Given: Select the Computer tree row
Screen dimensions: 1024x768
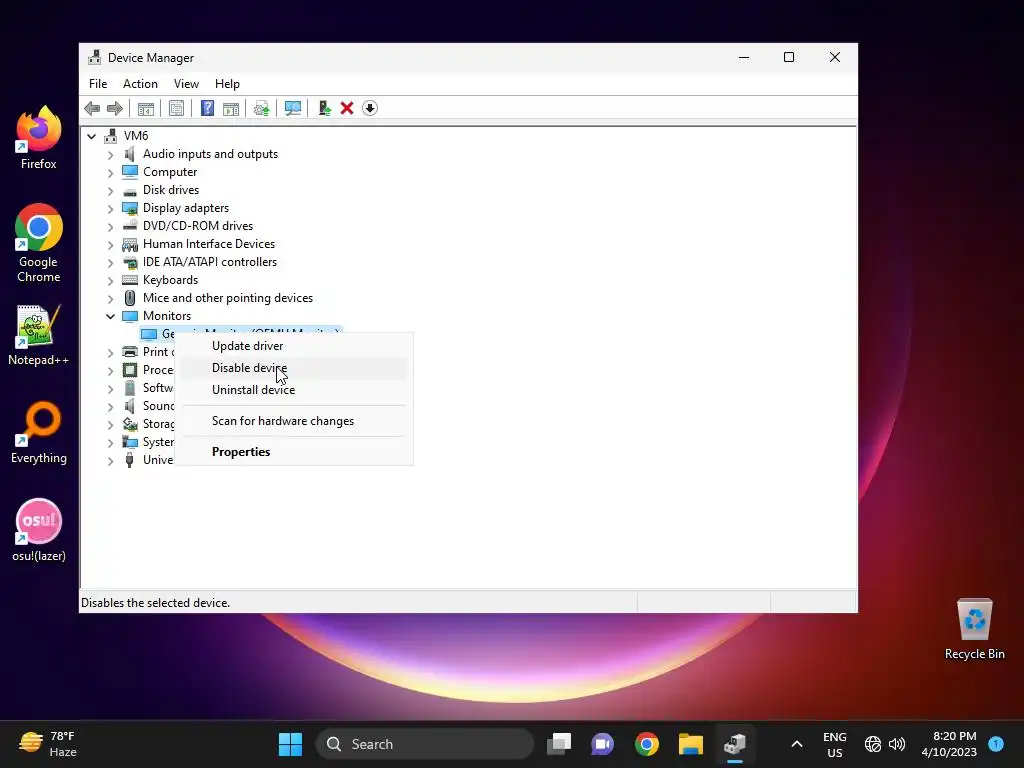Looking at the screenshot, I should click(x=170, y=172).
